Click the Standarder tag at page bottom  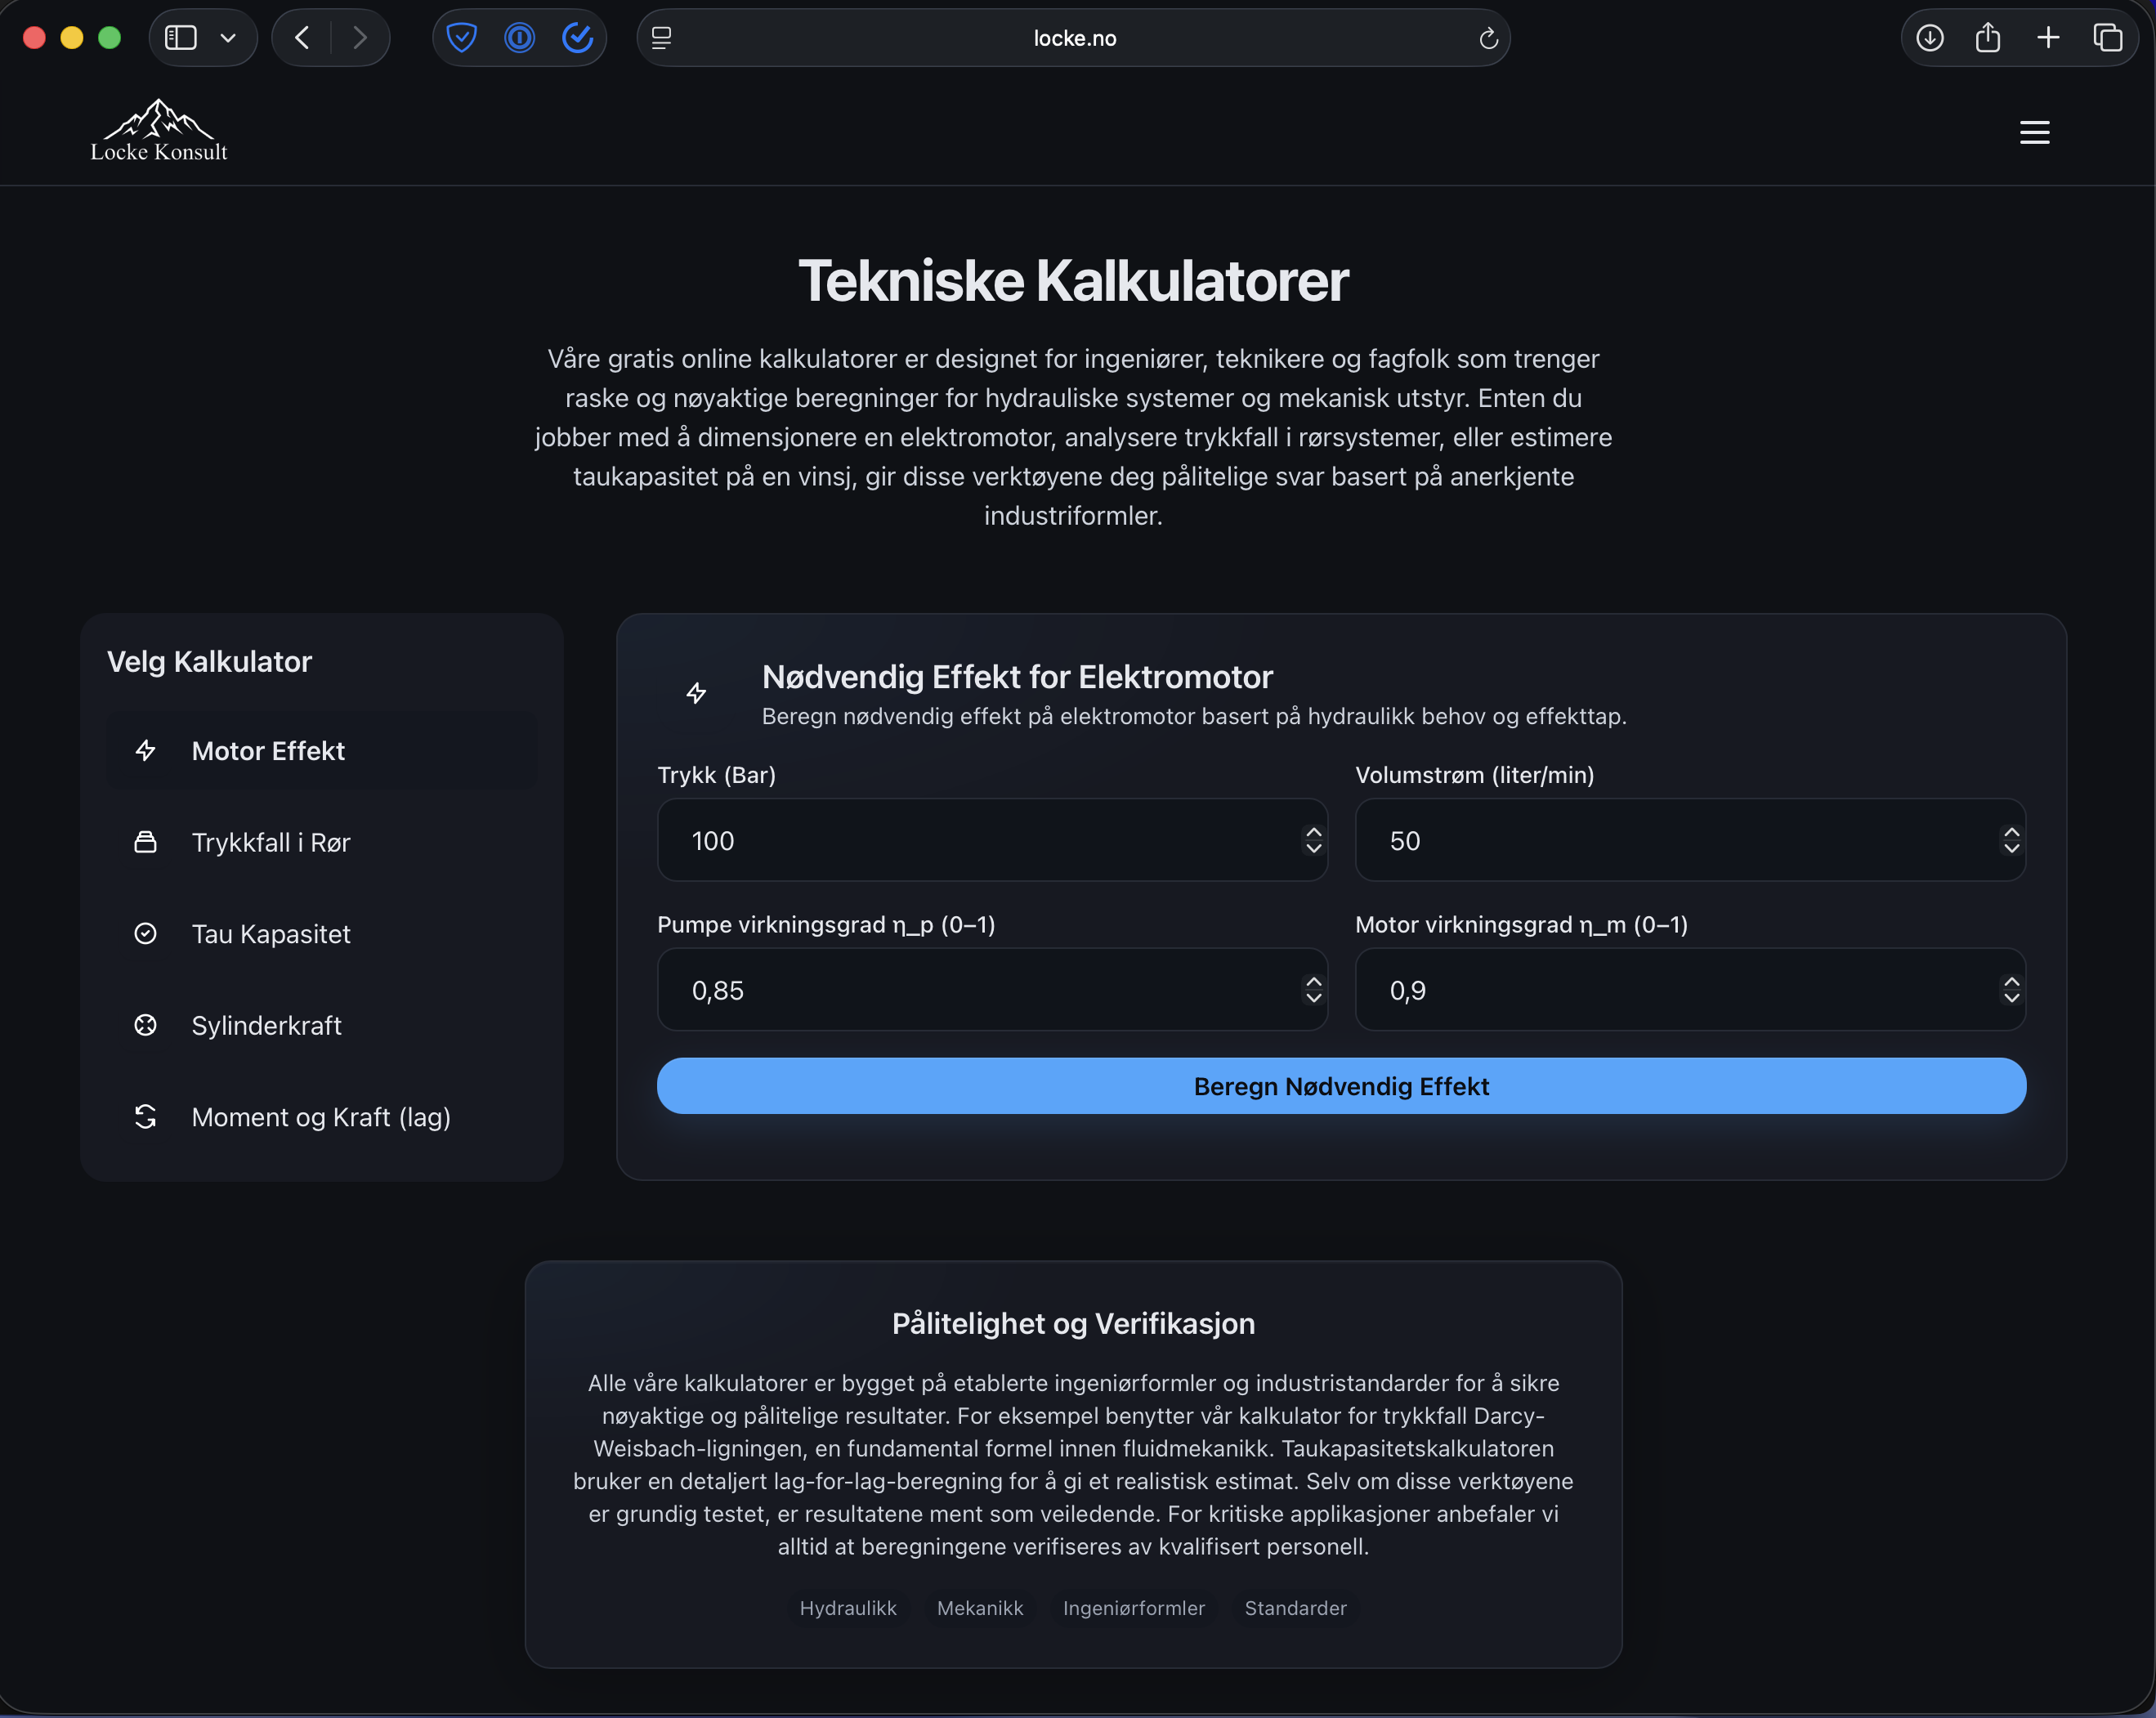(x=1295, y=1608)
